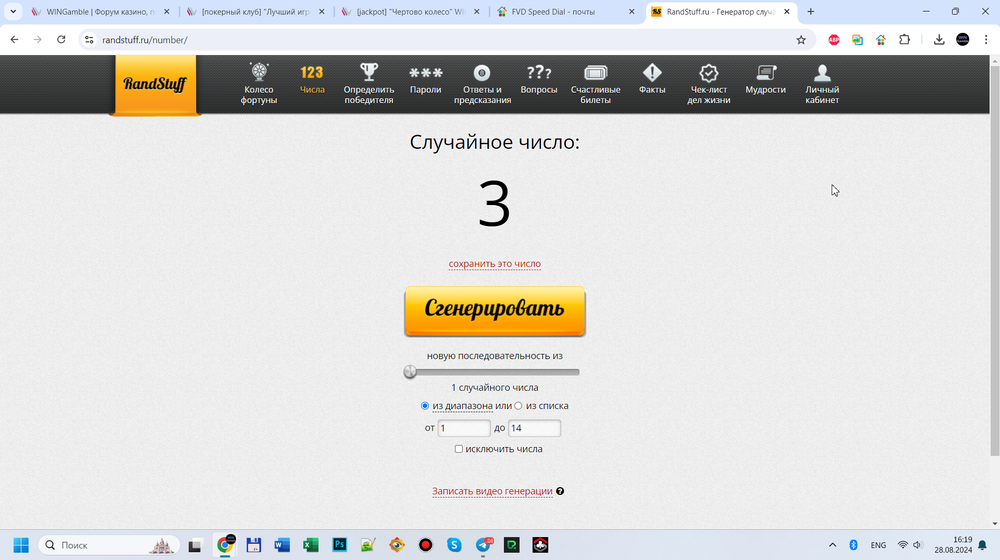This screenshot has width=1000, height=560.
Task: Open the notifications bell
Action: pos(983,545)
